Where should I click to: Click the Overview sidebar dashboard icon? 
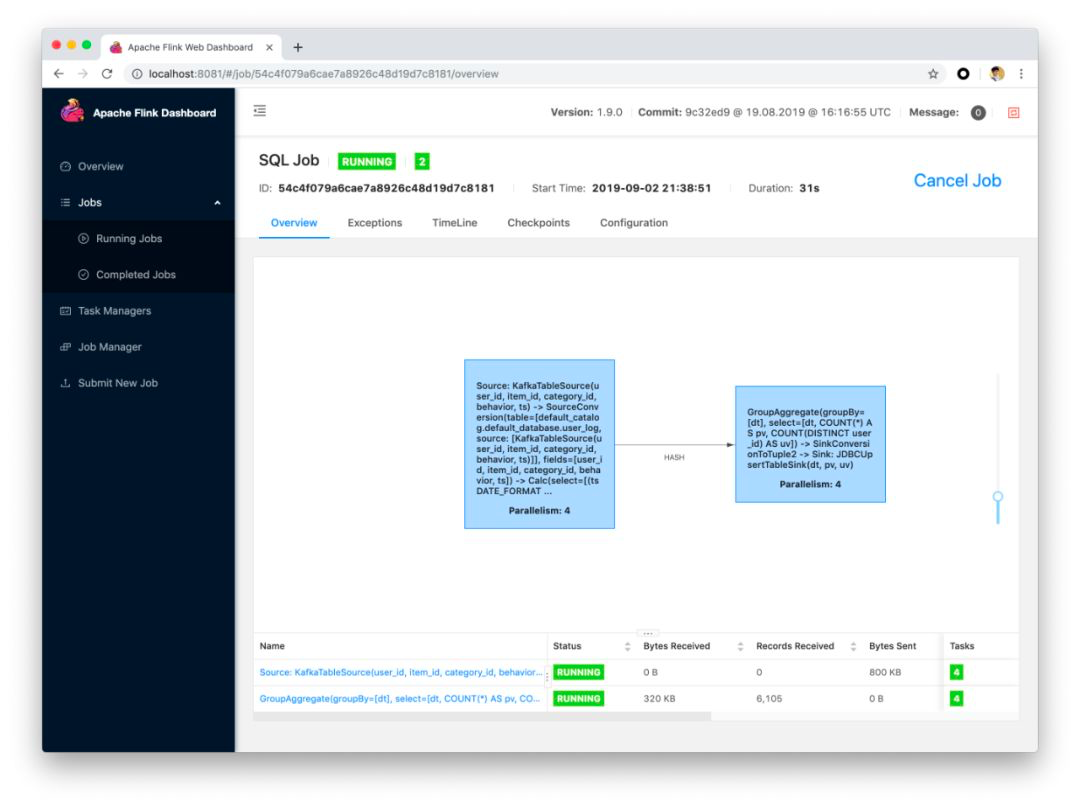click(65, 167)
